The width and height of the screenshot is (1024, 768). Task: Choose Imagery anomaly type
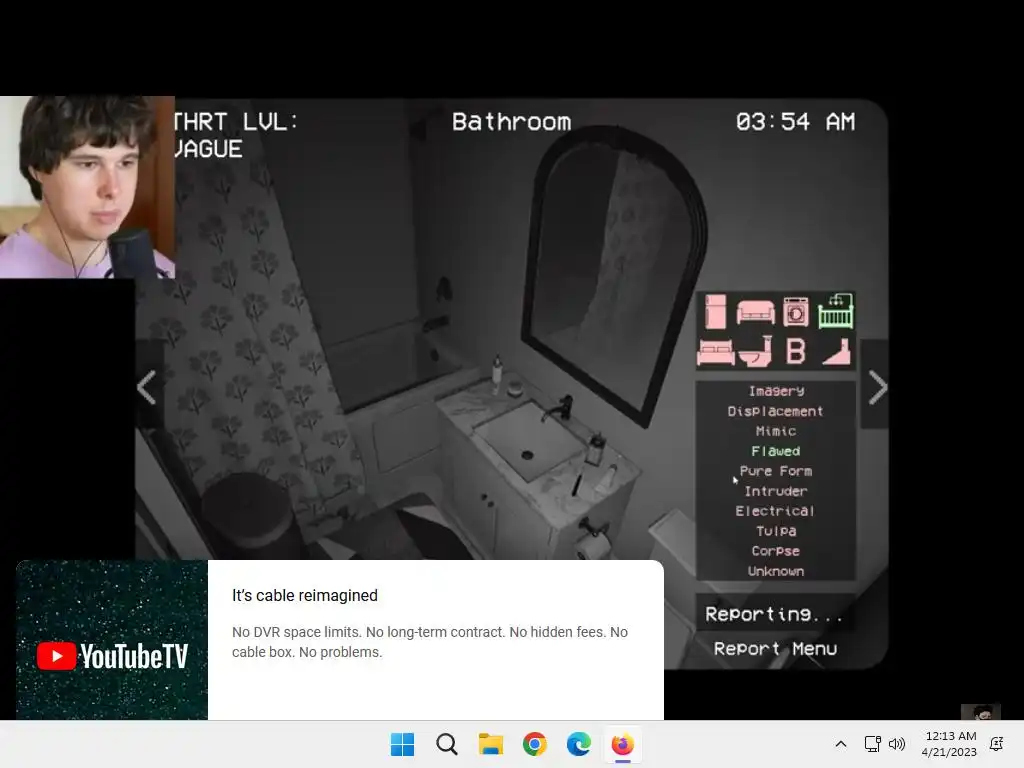[776, 391]
